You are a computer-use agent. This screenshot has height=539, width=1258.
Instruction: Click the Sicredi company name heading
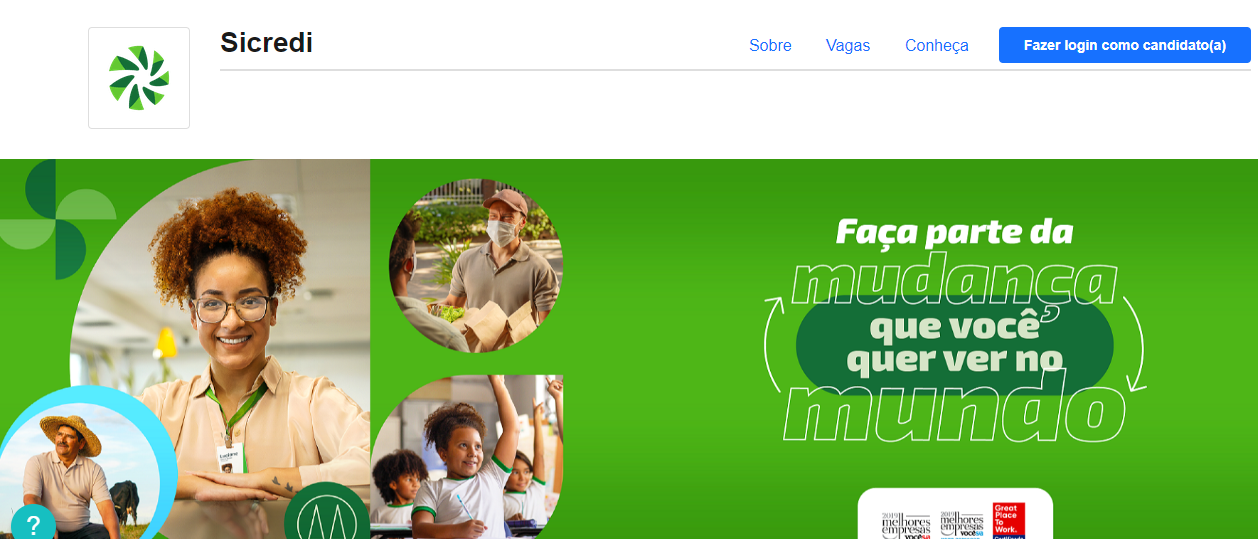point(267,42)
